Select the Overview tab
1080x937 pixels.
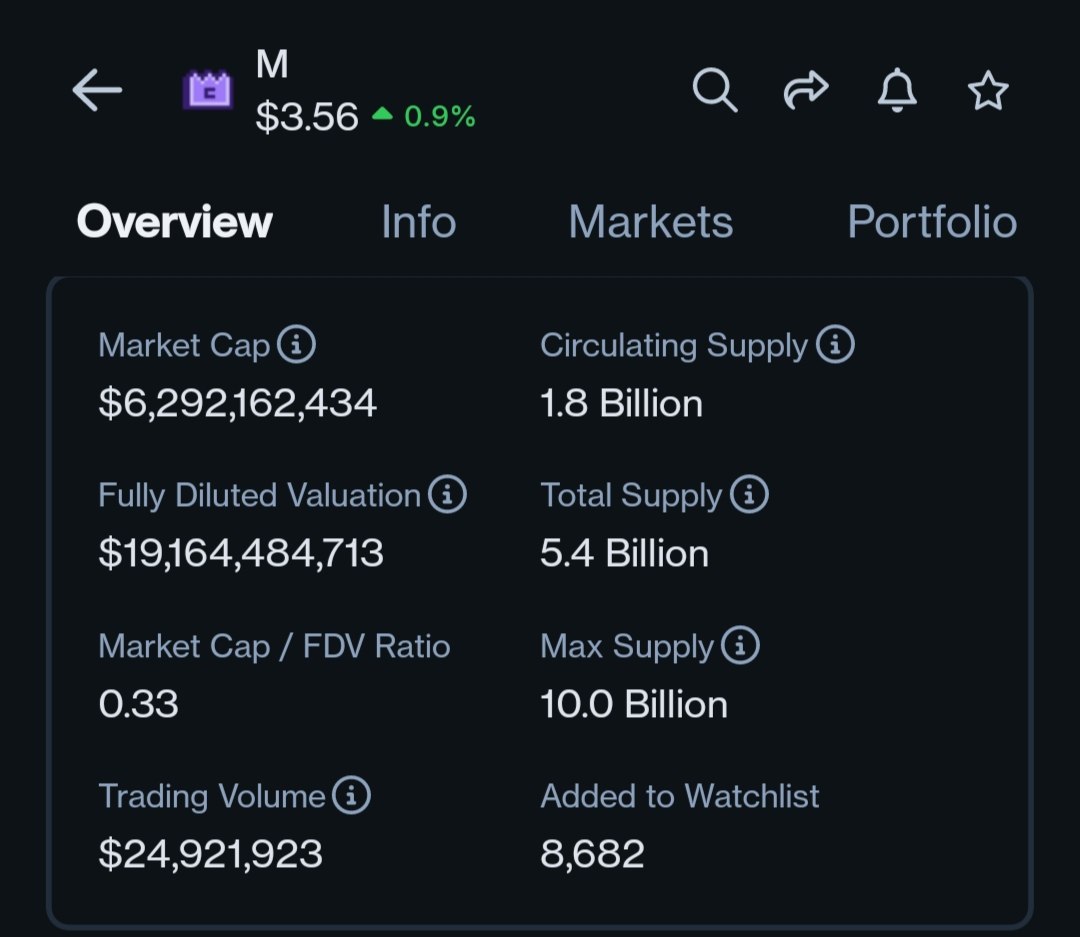pos(174,222)
